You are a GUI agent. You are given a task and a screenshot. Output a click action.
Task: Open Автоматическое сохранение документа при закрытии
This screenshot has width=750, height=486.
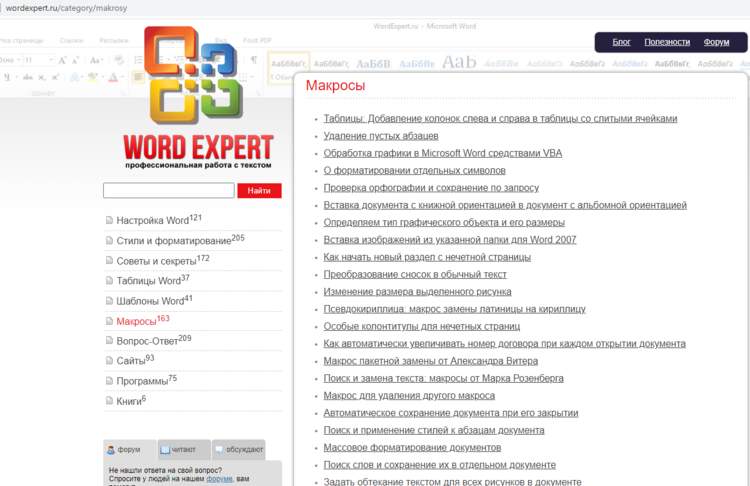coord(451,413)
